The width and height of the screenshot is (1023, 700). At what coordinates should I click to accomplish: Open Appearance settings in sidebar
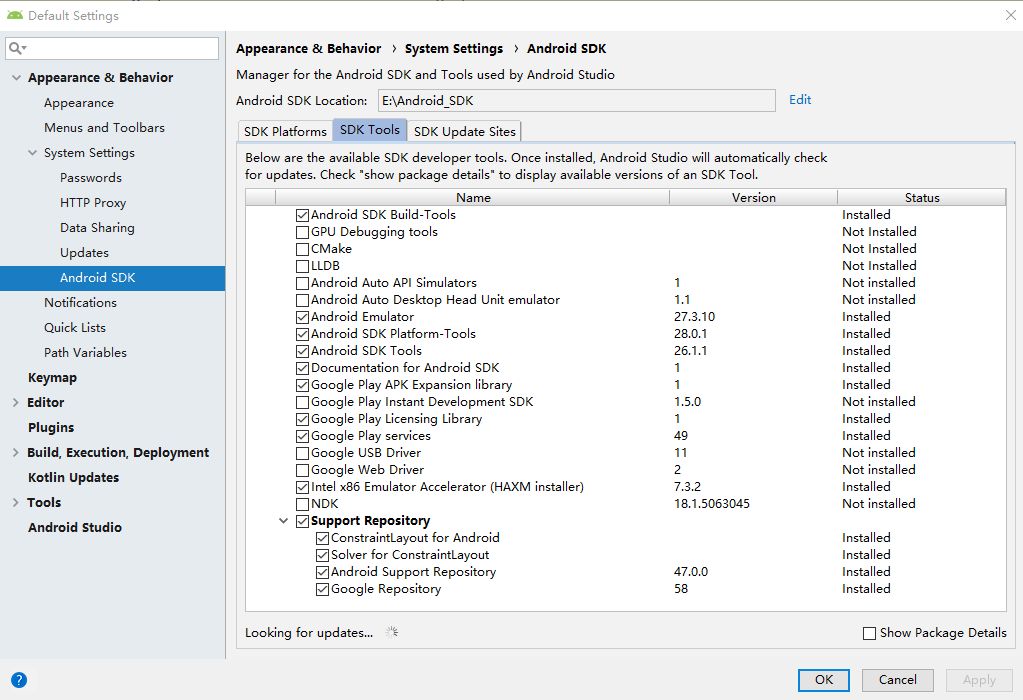79,103
